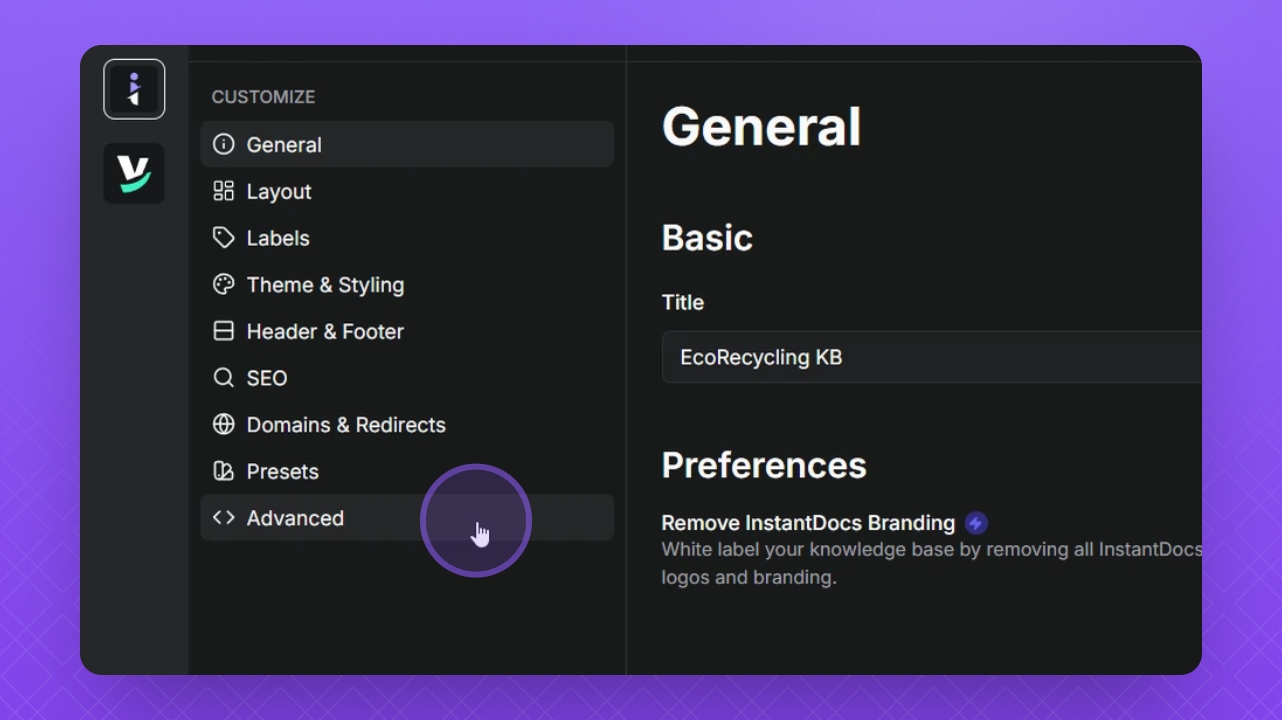The height and width of the screenshot is (720, 1282).
Task: Click the globe icon for Domains & Redirects
Action: tap(224, 425)
